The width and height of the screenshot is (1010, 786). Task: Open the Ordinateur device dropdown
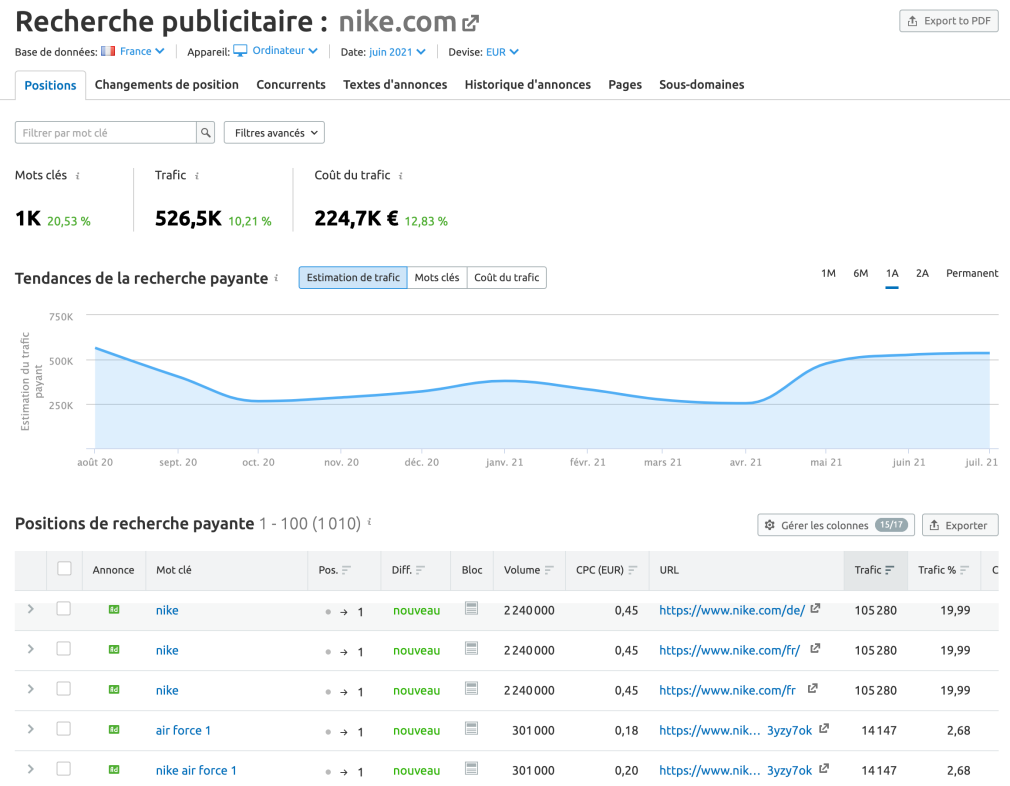pos(285,50)
